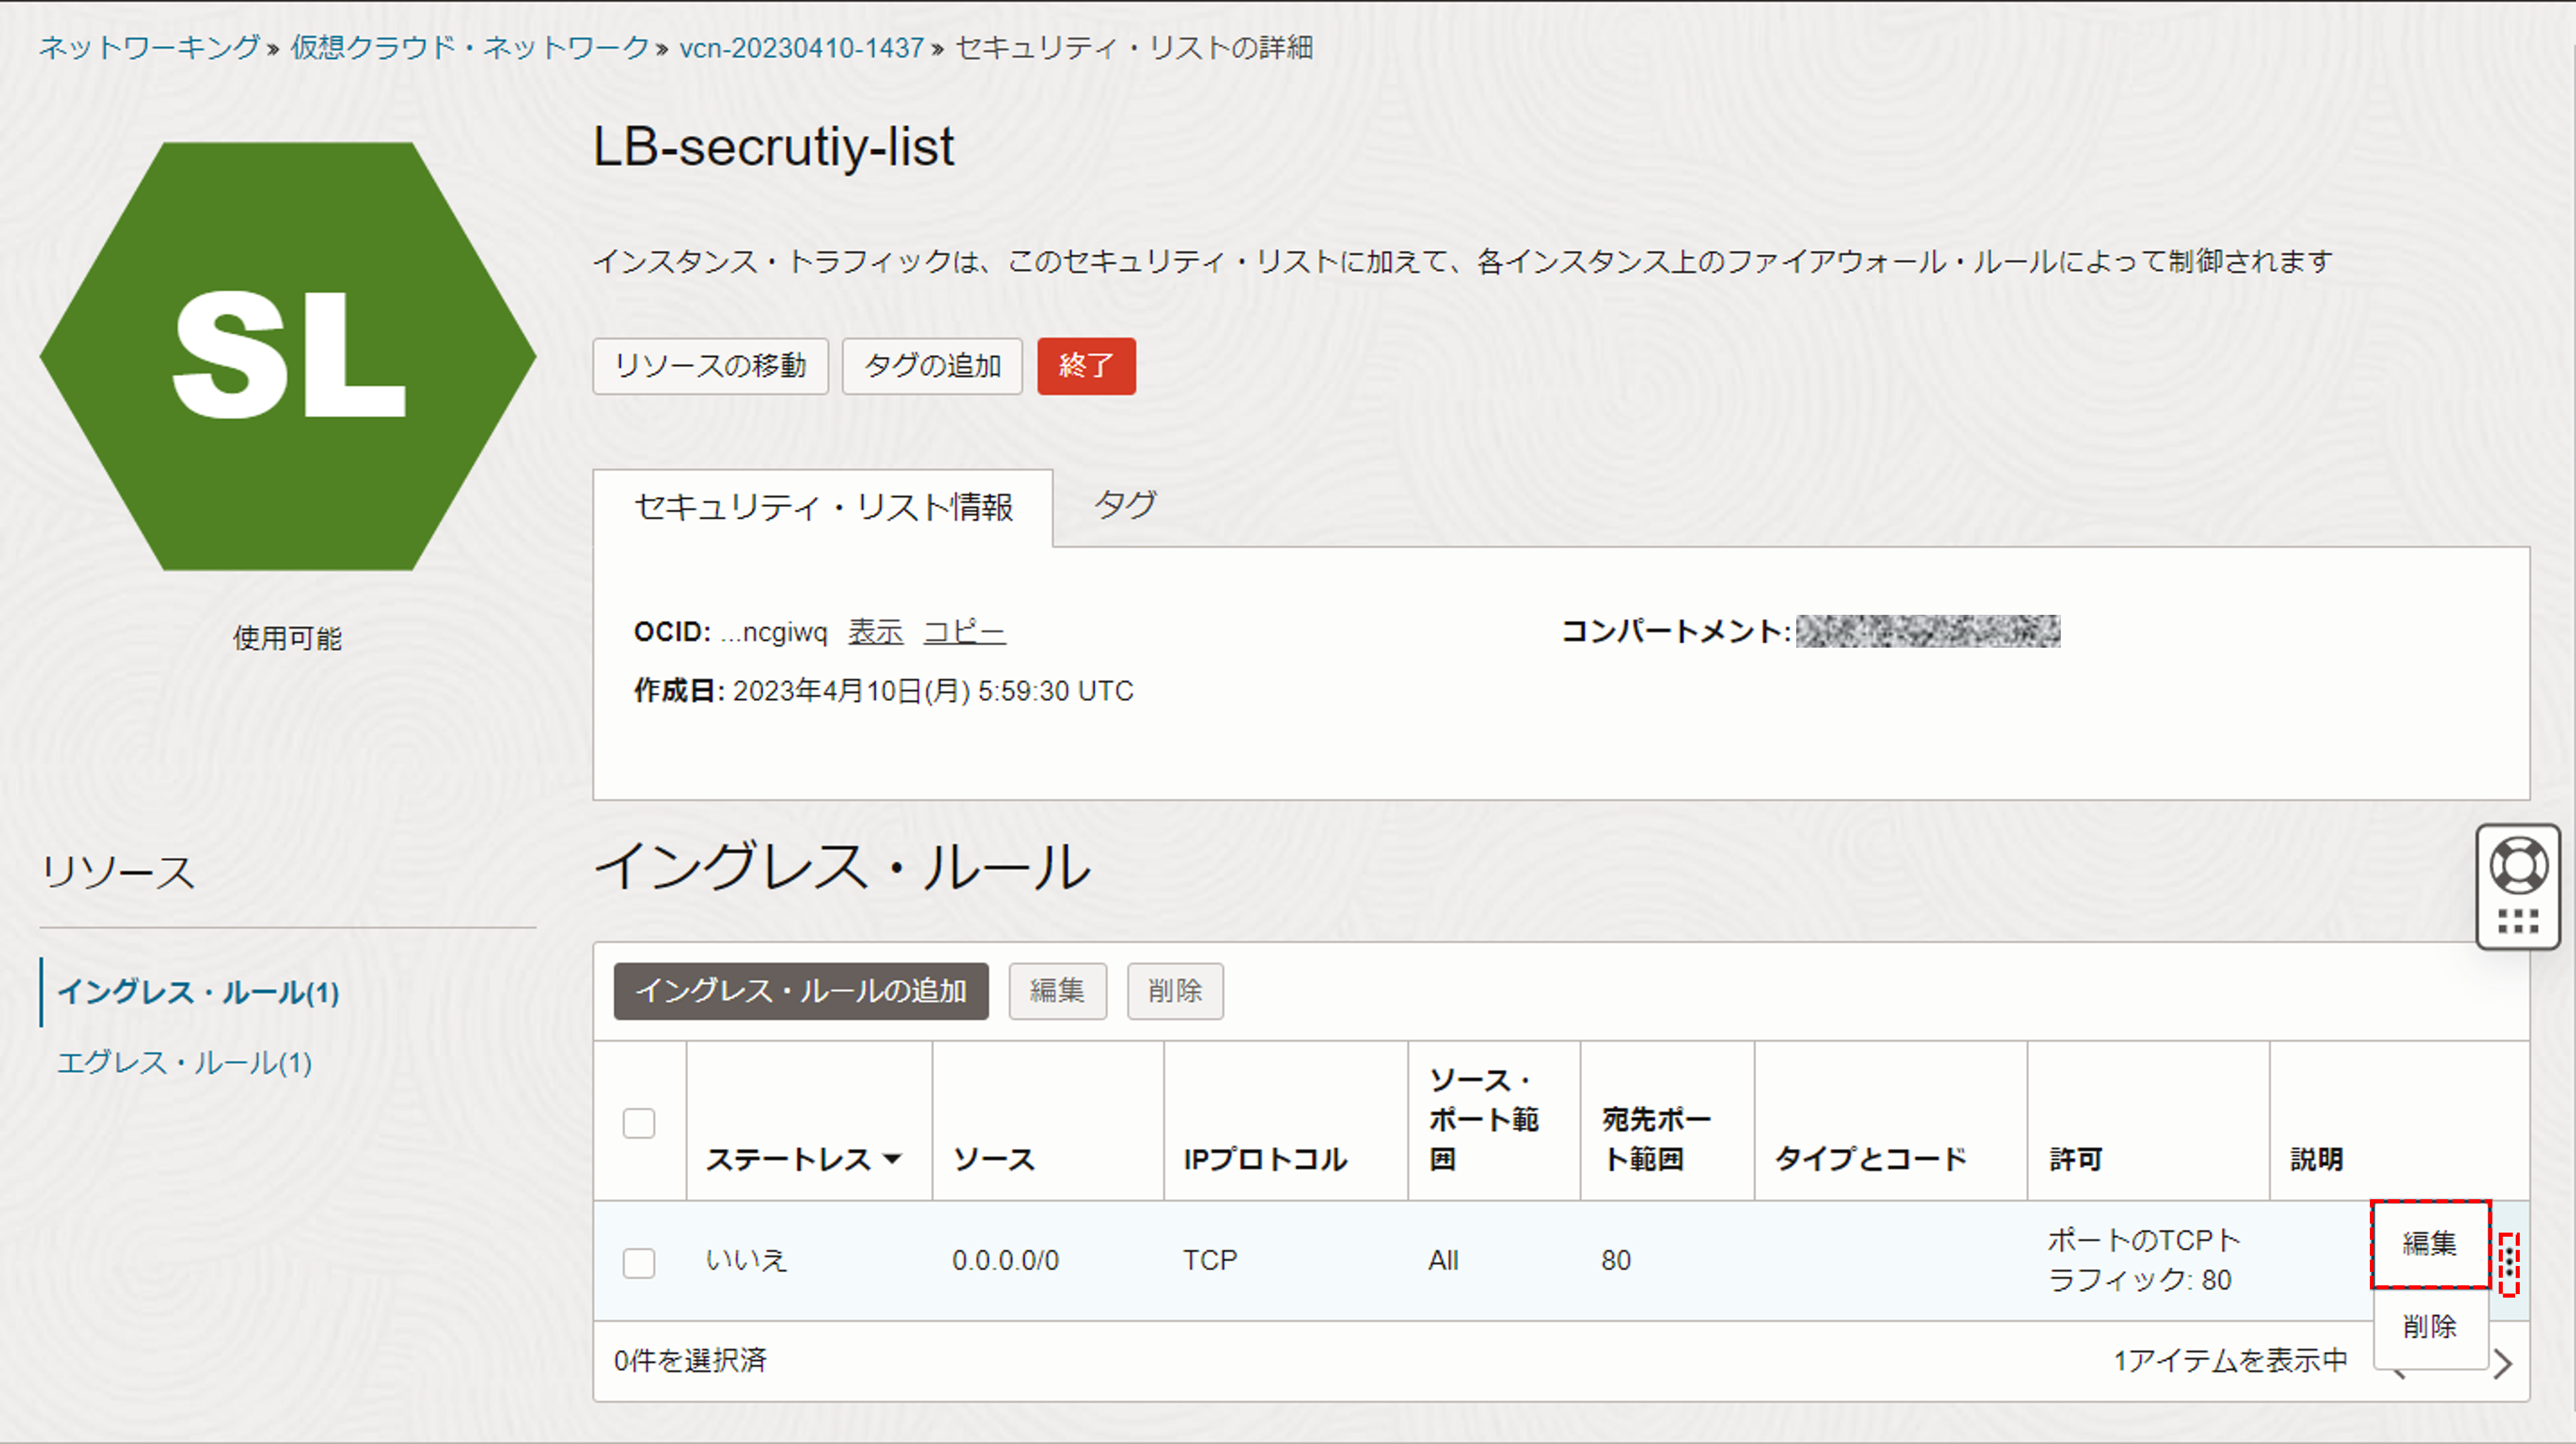Choose 削除 from the row context menu
Screen dimensions: 2576x1444
pos(2431,1328)
